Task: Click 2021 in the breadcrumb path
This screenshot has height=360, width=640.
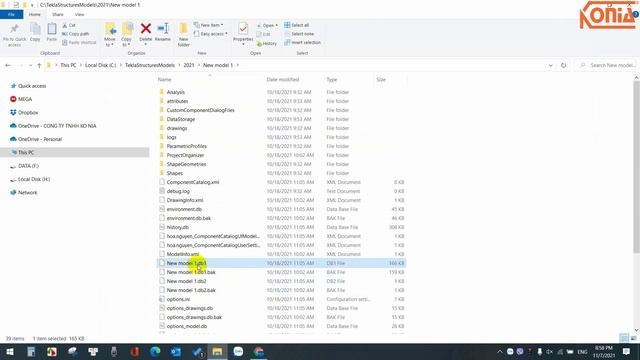Action: coord(189,65)
